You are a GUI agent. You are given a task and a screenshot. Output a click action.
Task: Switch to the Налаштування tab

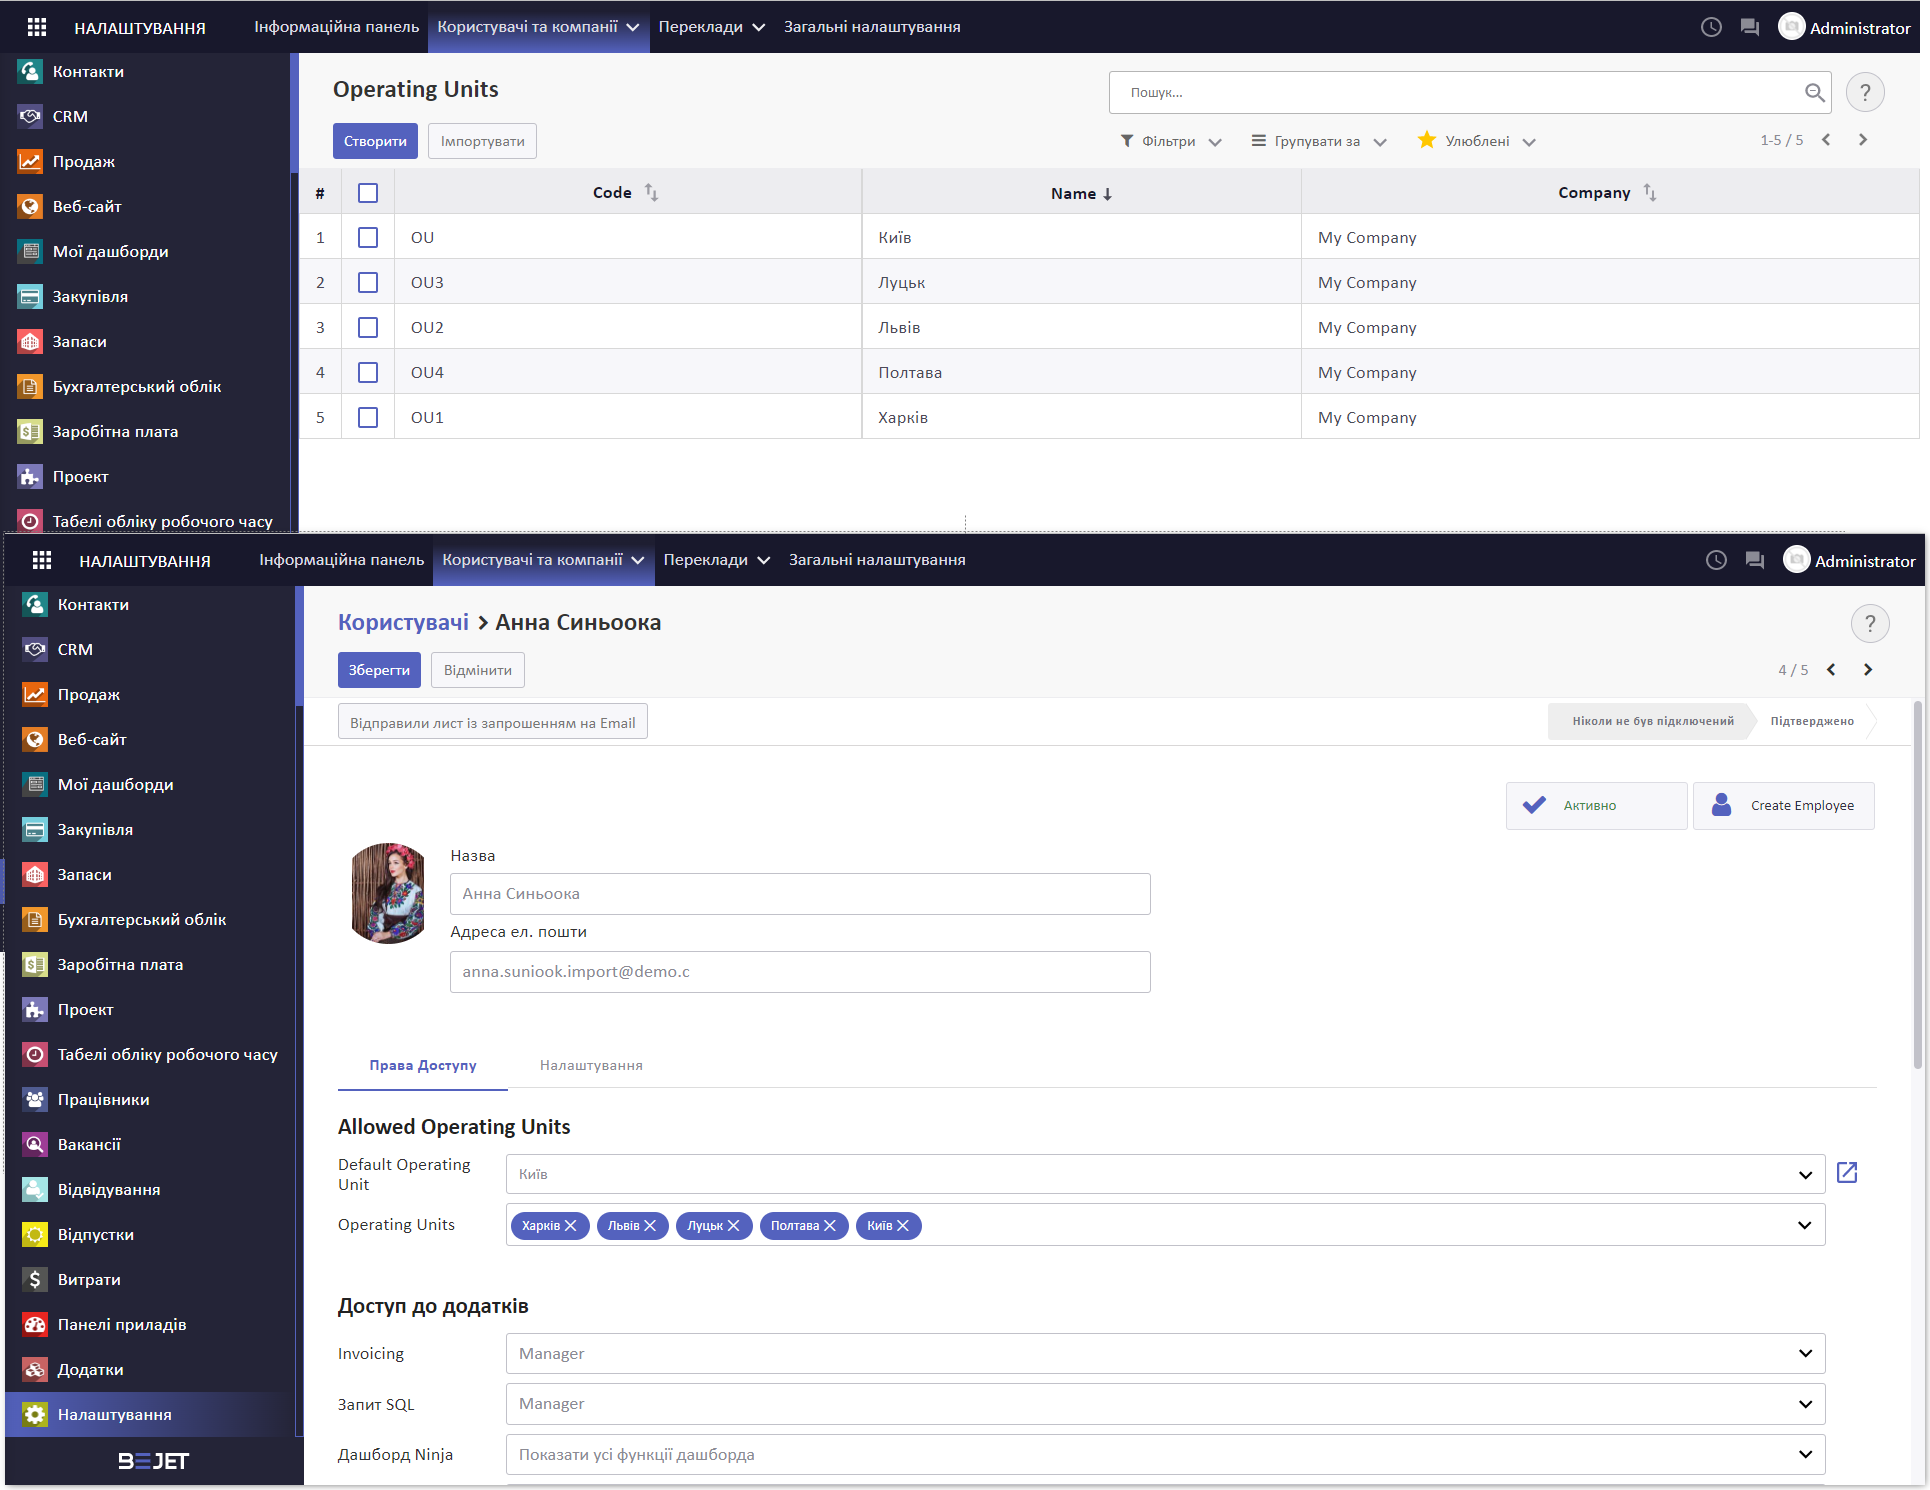coord(591,1066)
